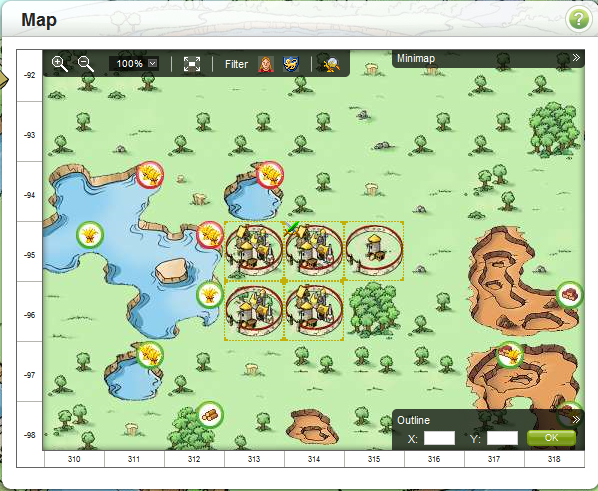
Task: Click the X coordinate input field
Action: [439, 438]
